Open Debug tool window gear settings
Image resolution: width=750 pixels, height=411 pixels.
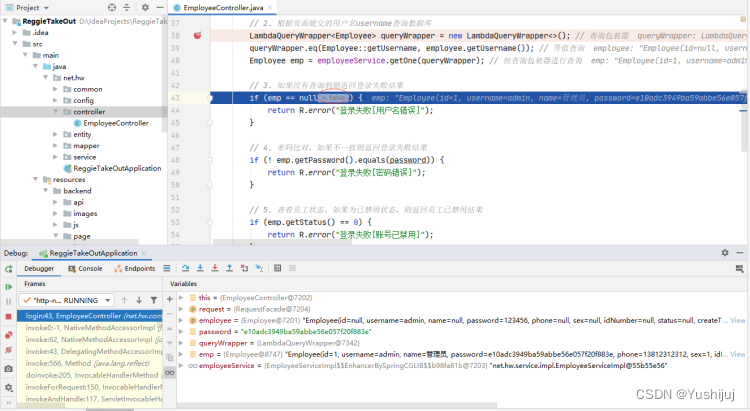click(725, 252)
